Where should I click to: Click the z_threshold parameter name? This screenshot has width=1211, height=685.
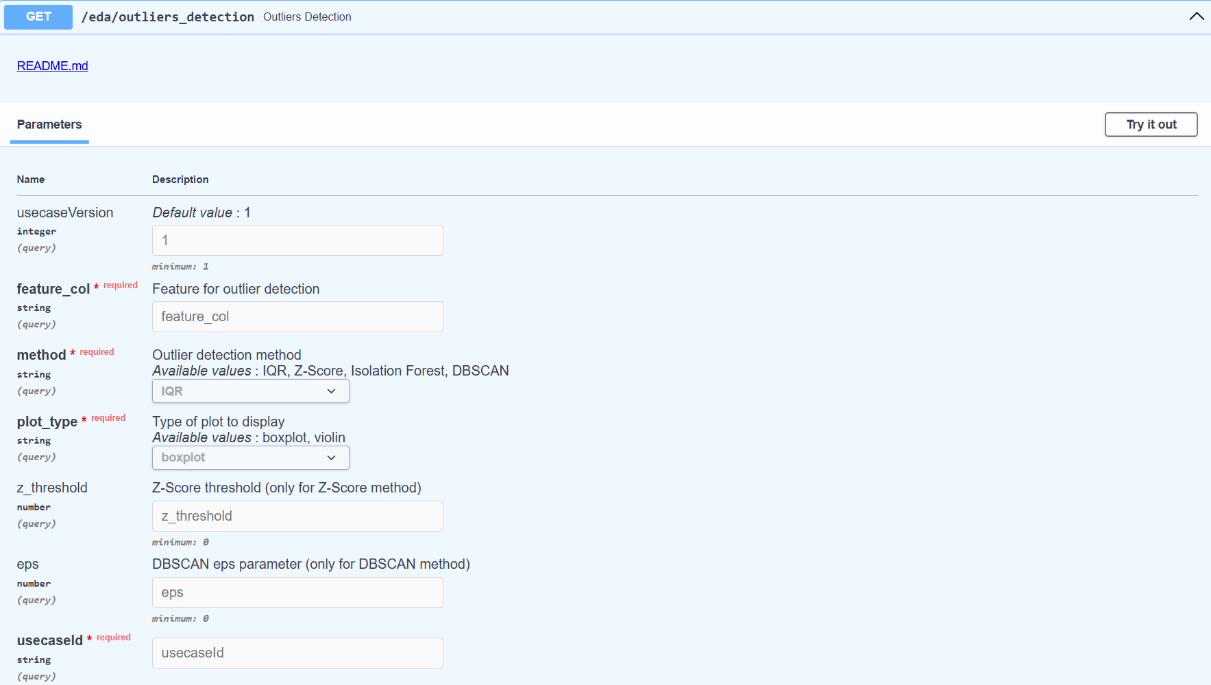pyautogui.click(x=52, y=488)
